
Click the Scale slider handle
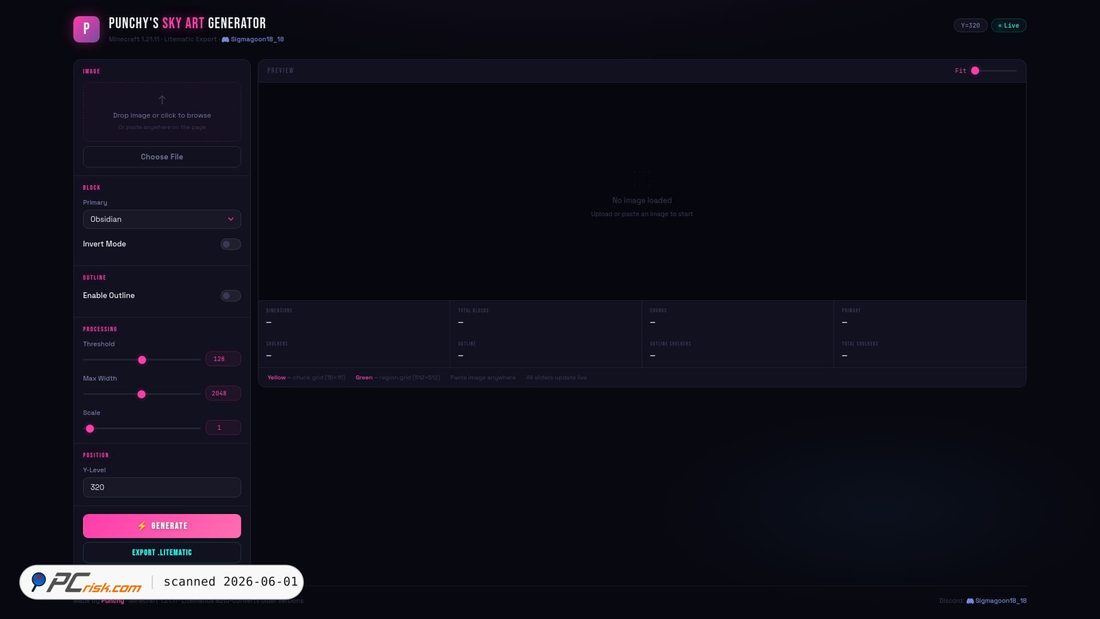pos(90,428)
